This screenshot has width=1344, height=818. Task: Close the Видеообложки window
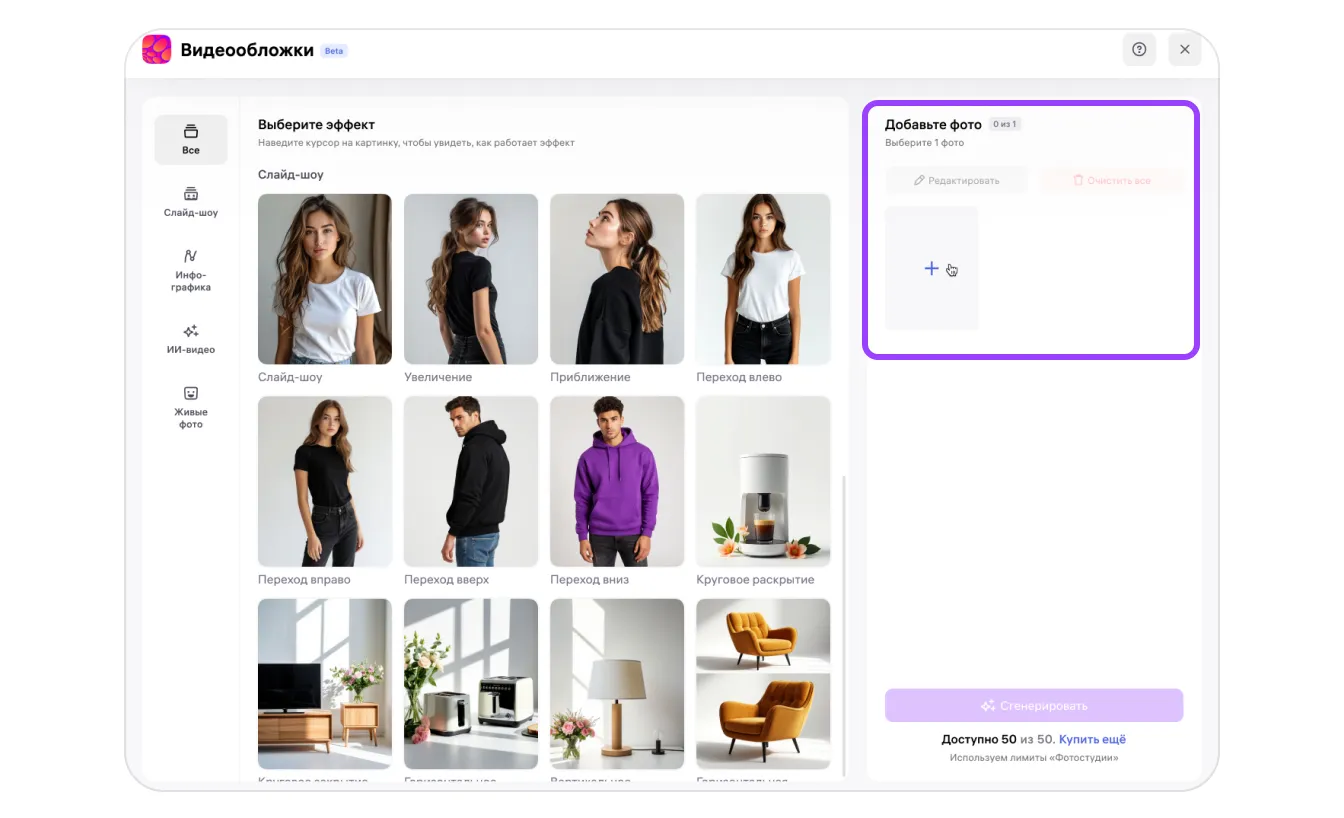click(1184, 49)
